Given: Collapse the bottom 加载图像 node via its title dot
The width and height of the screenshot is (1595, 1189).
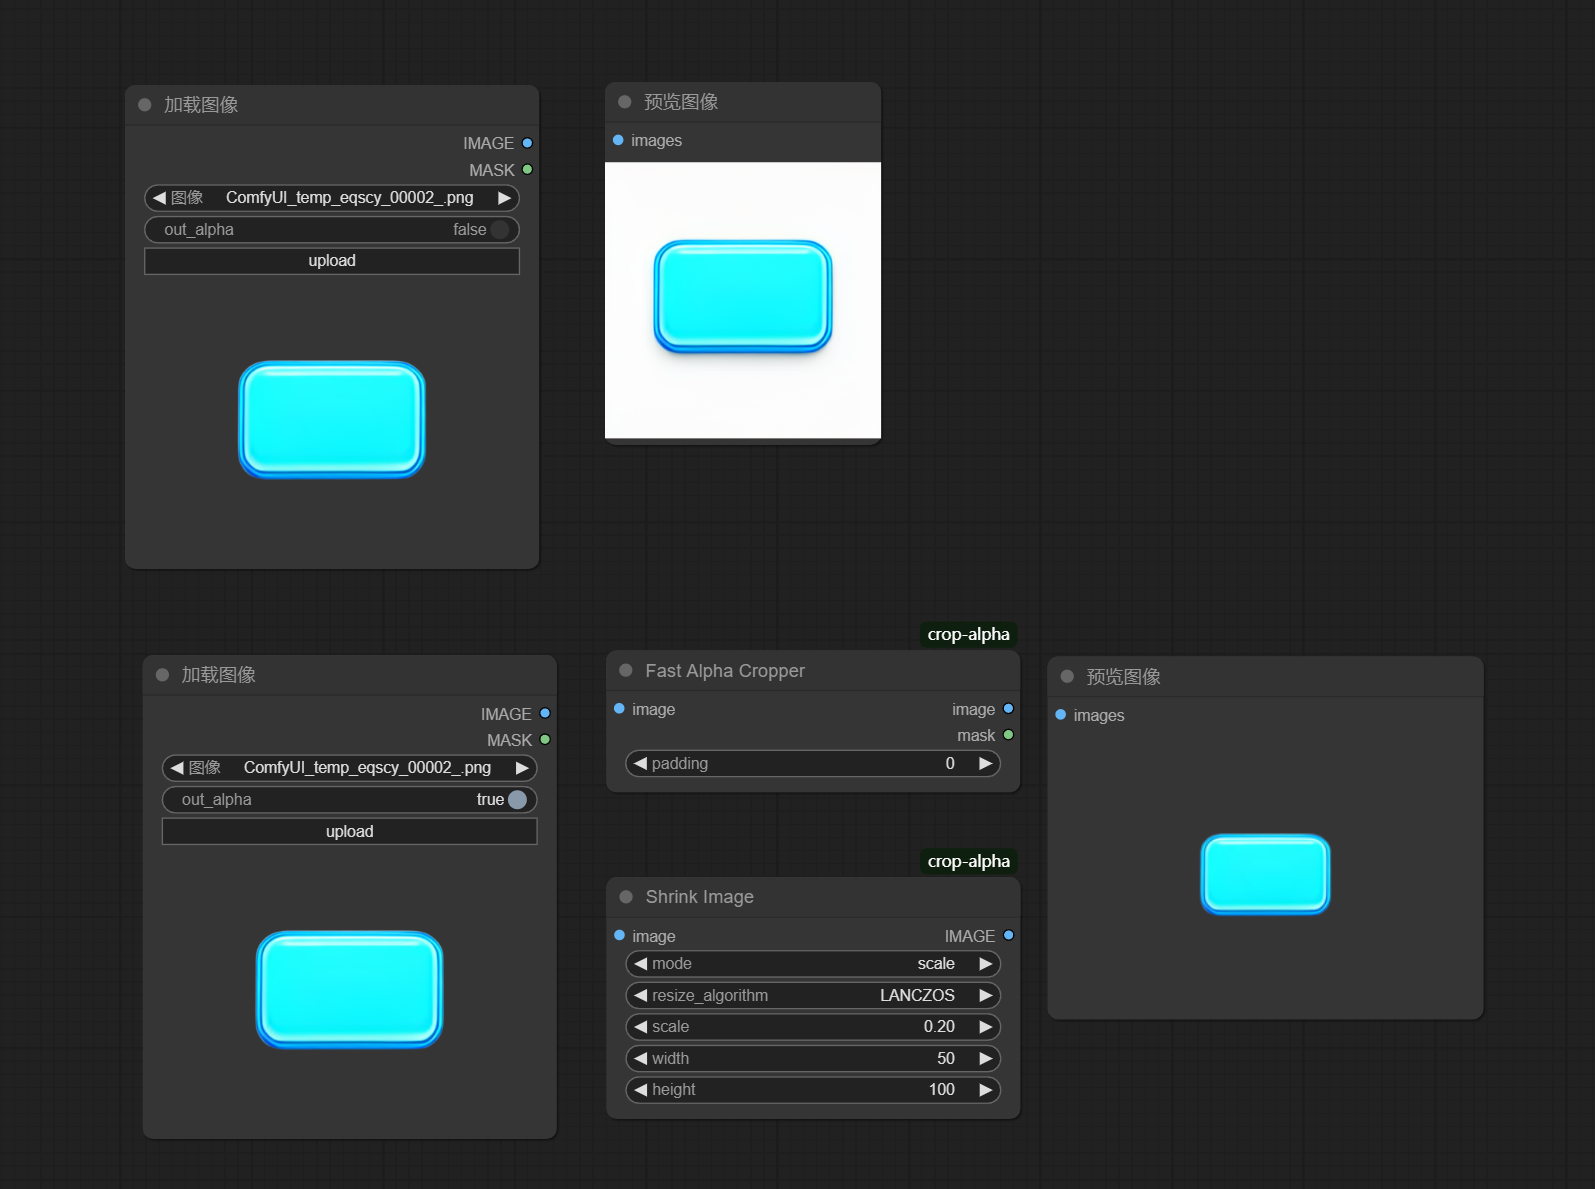Looking at the screenshot, I should (163, 675).
